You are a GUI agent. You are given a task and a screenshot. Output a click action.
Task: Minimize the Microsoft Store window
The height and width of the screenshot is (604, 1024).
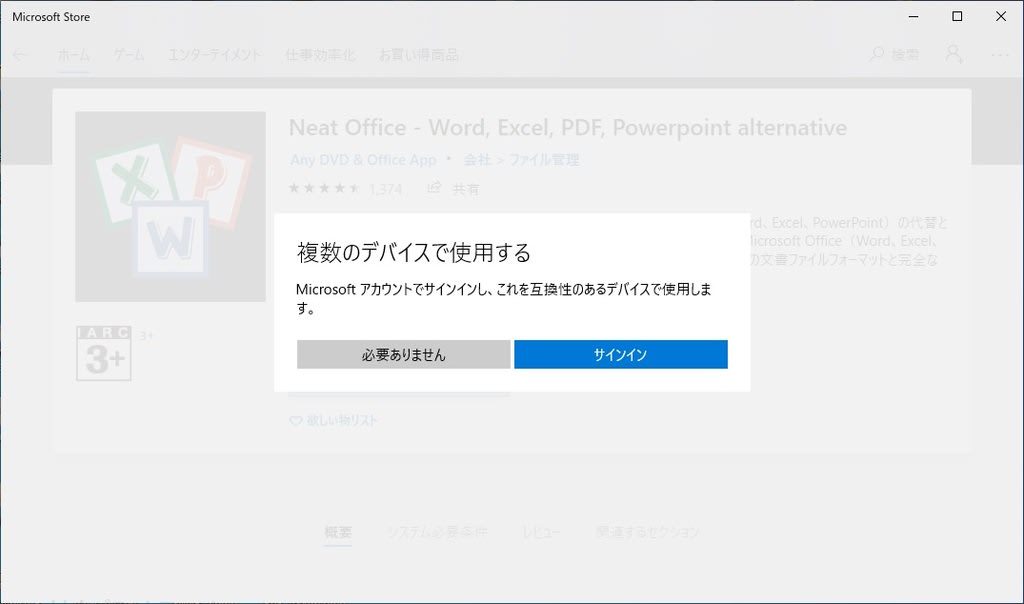(x=914, y=16)
